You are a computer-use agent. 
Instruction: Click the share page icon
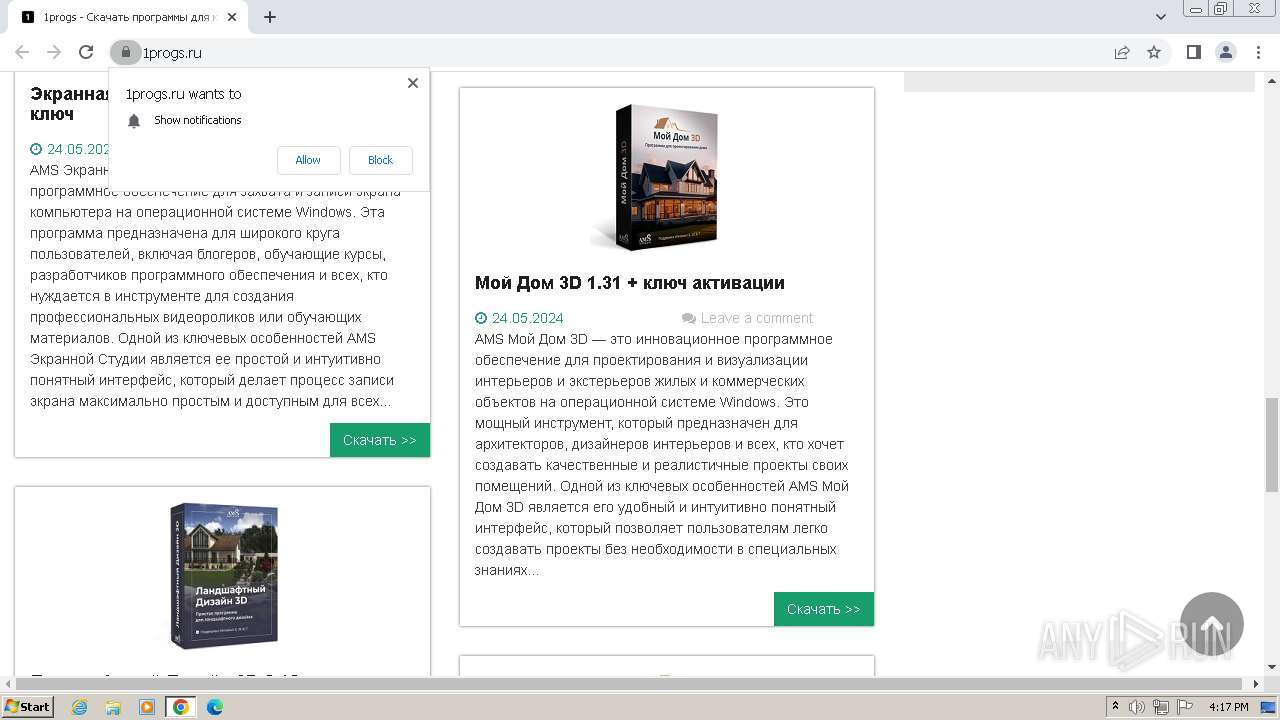tap(1122, 52)
